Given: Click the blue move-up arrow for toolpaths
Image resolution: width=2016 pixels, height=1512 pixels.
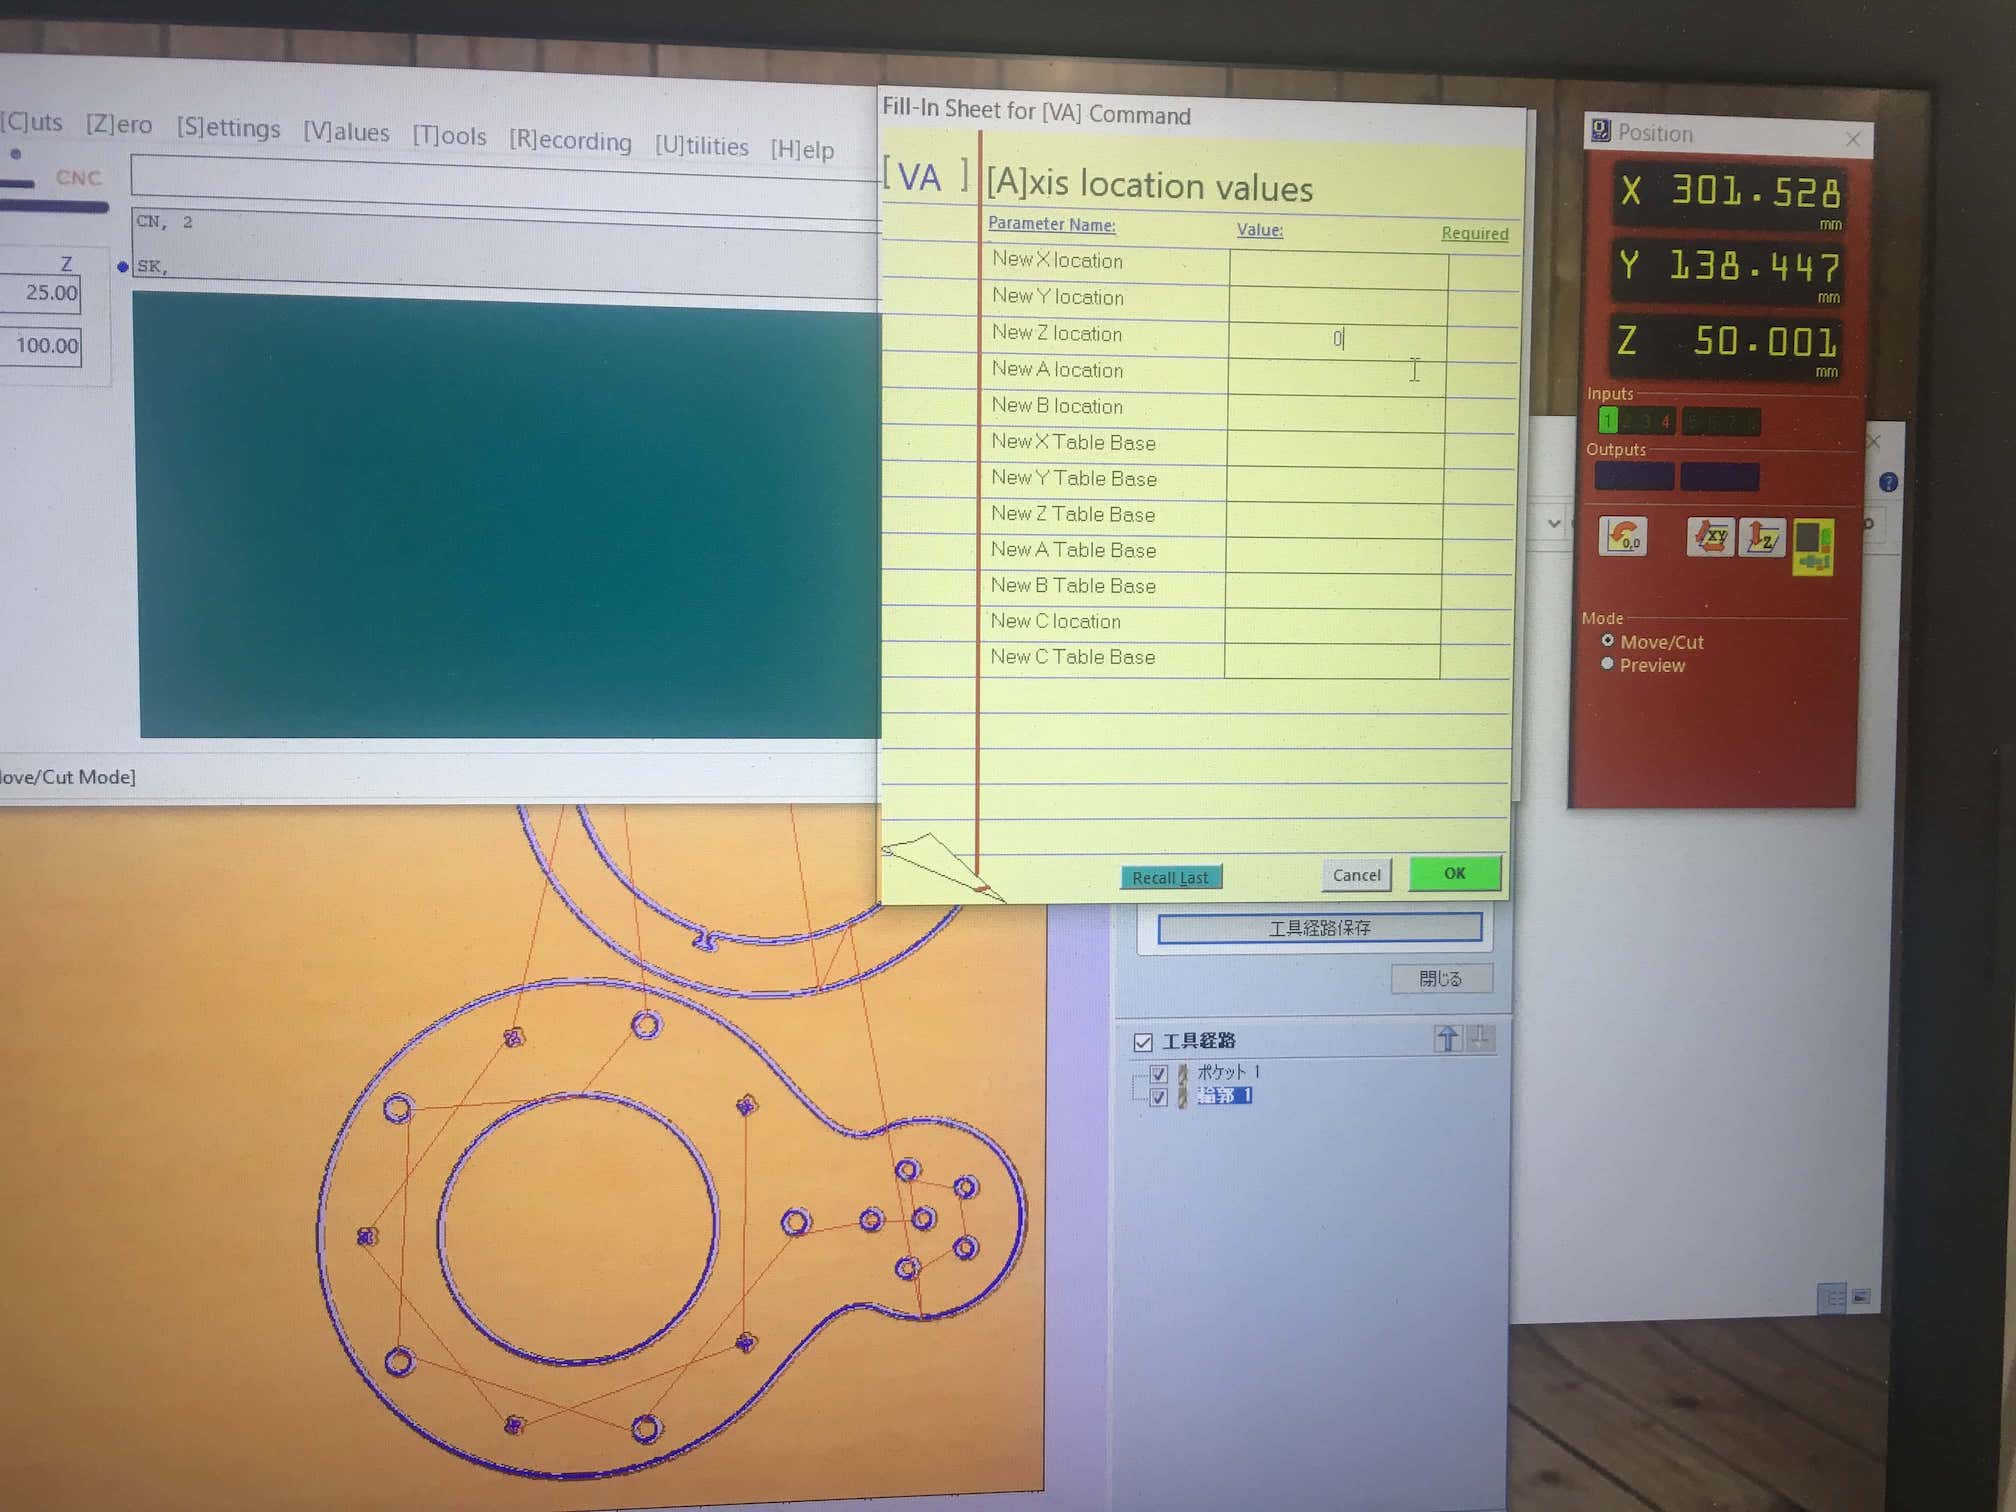Looking at the screenshot, I should click(x=1447, y=1039).
